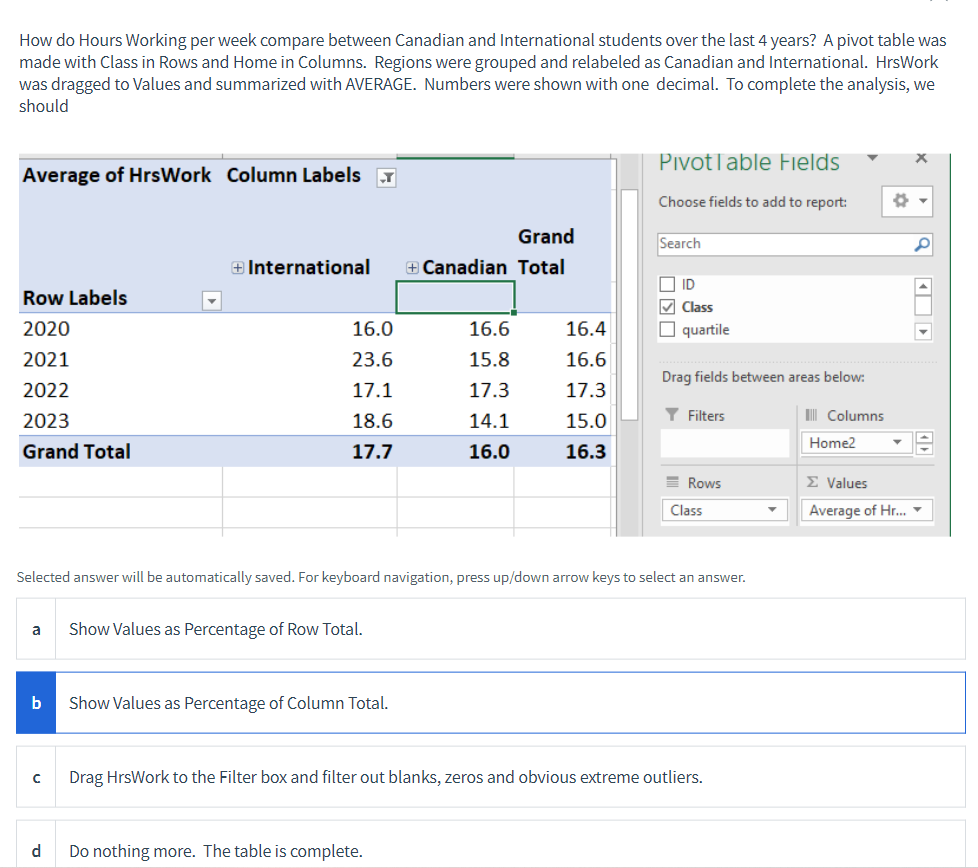Click the Grand Total value 16.3
The width and height of the screenshot is (978, 868).
586,451
